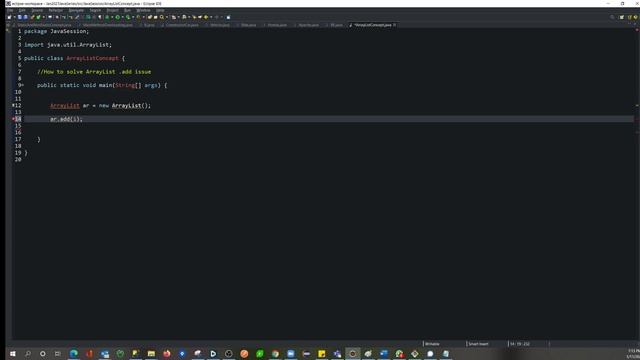The height and width of the screenshot is (360, 640).
Task: Open the File menu
Action: tap(10, 10)
